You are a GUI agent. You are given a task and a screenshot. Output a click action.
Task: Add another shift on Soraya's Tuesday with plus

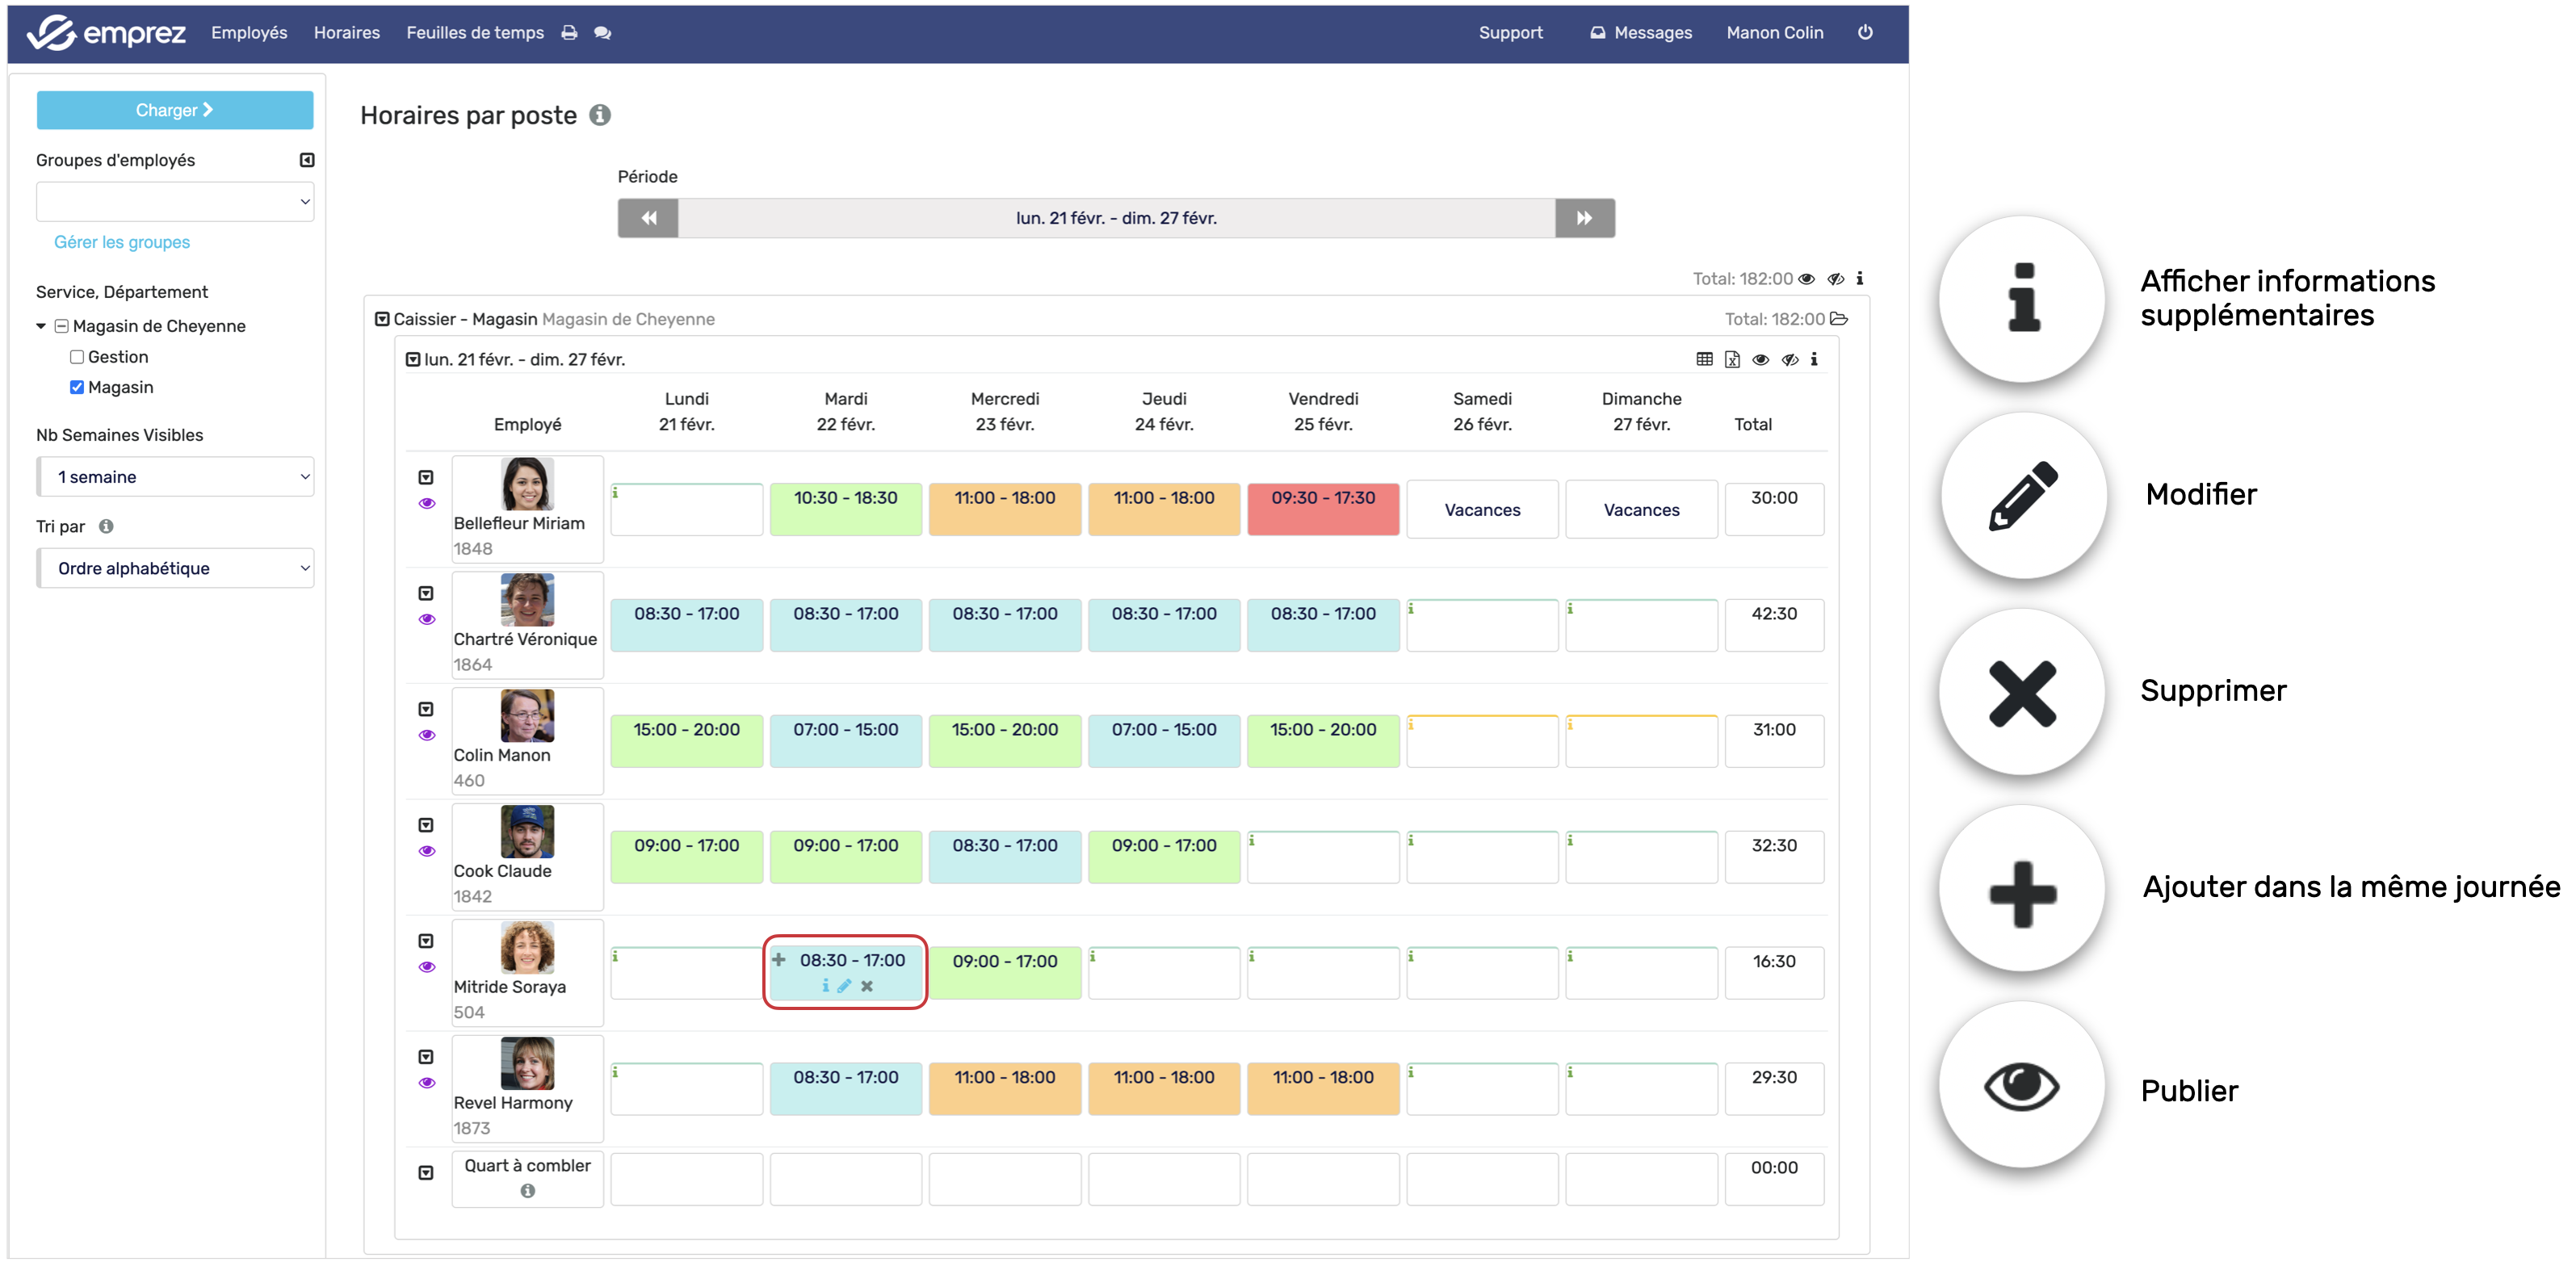point(778,960)
